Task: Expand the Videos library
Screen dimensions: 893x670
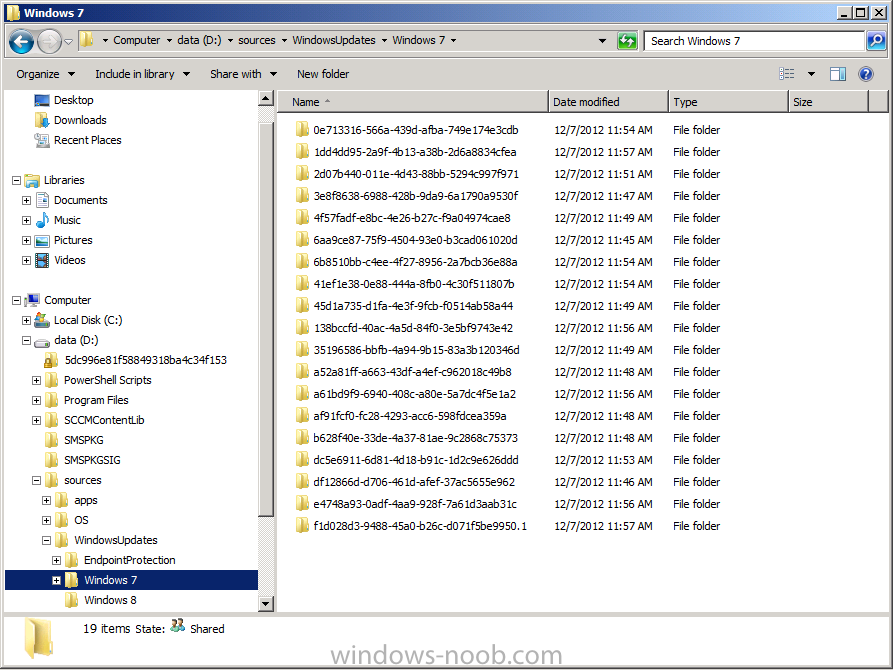Action: [x=26, y=260]
